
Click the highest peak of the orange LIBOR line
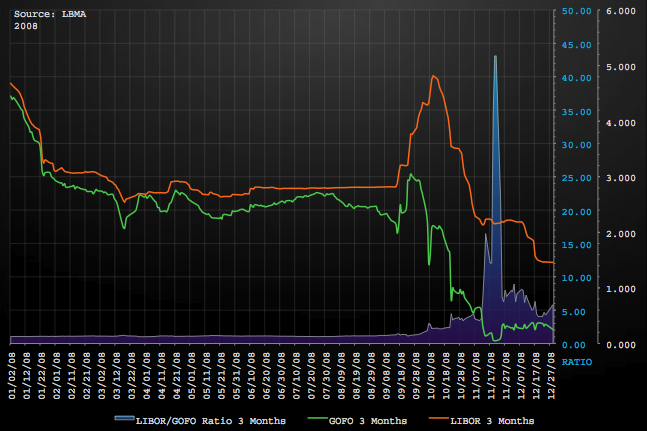pos(432,76)
